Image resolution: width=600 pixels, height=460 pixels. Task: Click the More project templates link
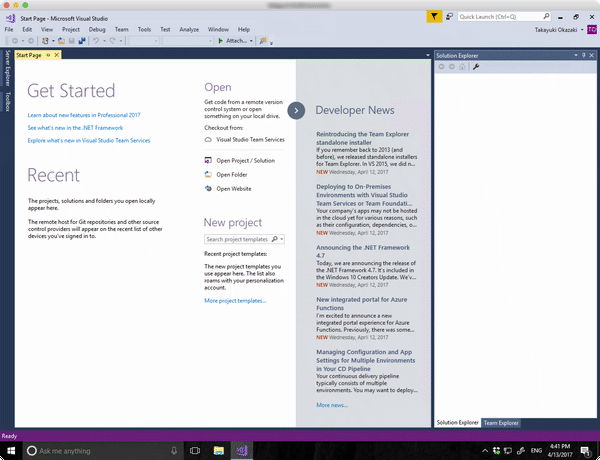[x=235, y=300]
